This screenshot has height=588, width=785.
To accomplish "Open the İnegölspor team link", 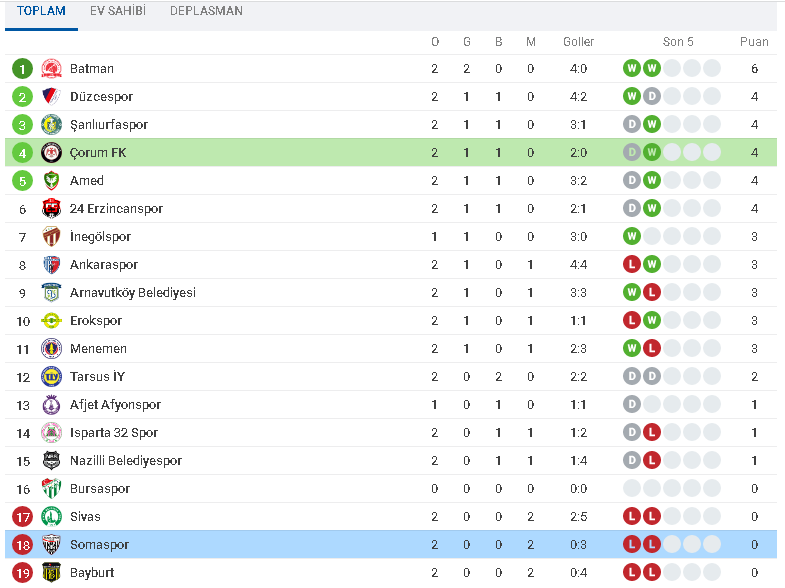I will (100, 237).
